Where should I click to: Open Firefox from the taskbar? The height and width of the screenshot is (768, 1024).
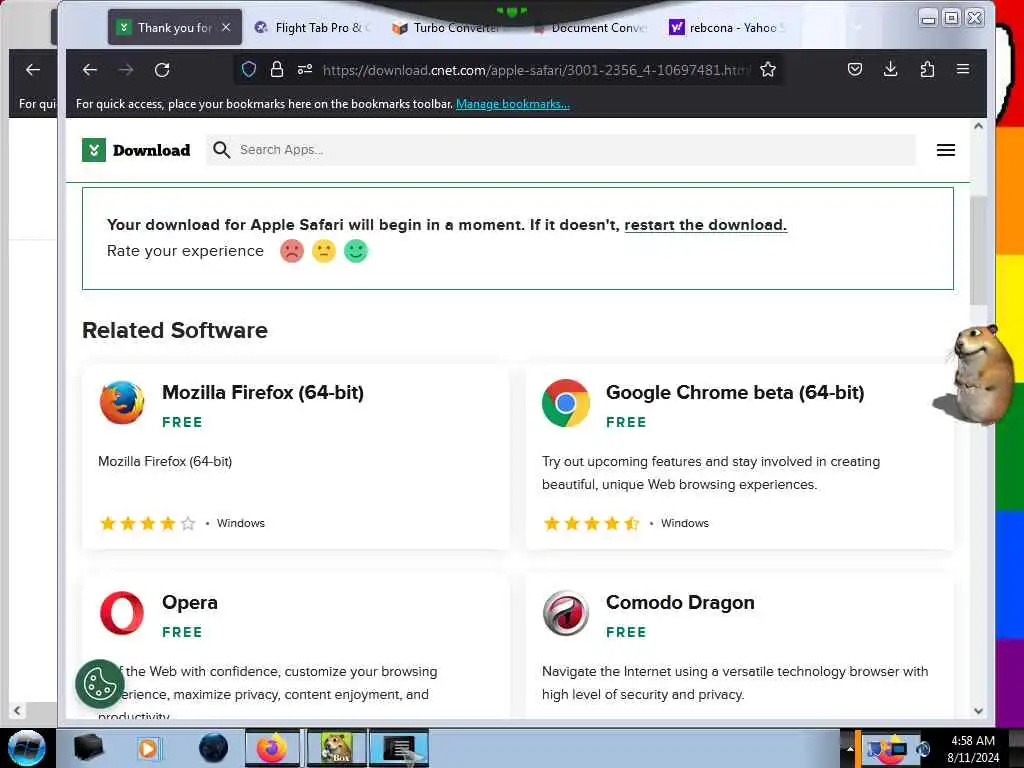point(272,748)
